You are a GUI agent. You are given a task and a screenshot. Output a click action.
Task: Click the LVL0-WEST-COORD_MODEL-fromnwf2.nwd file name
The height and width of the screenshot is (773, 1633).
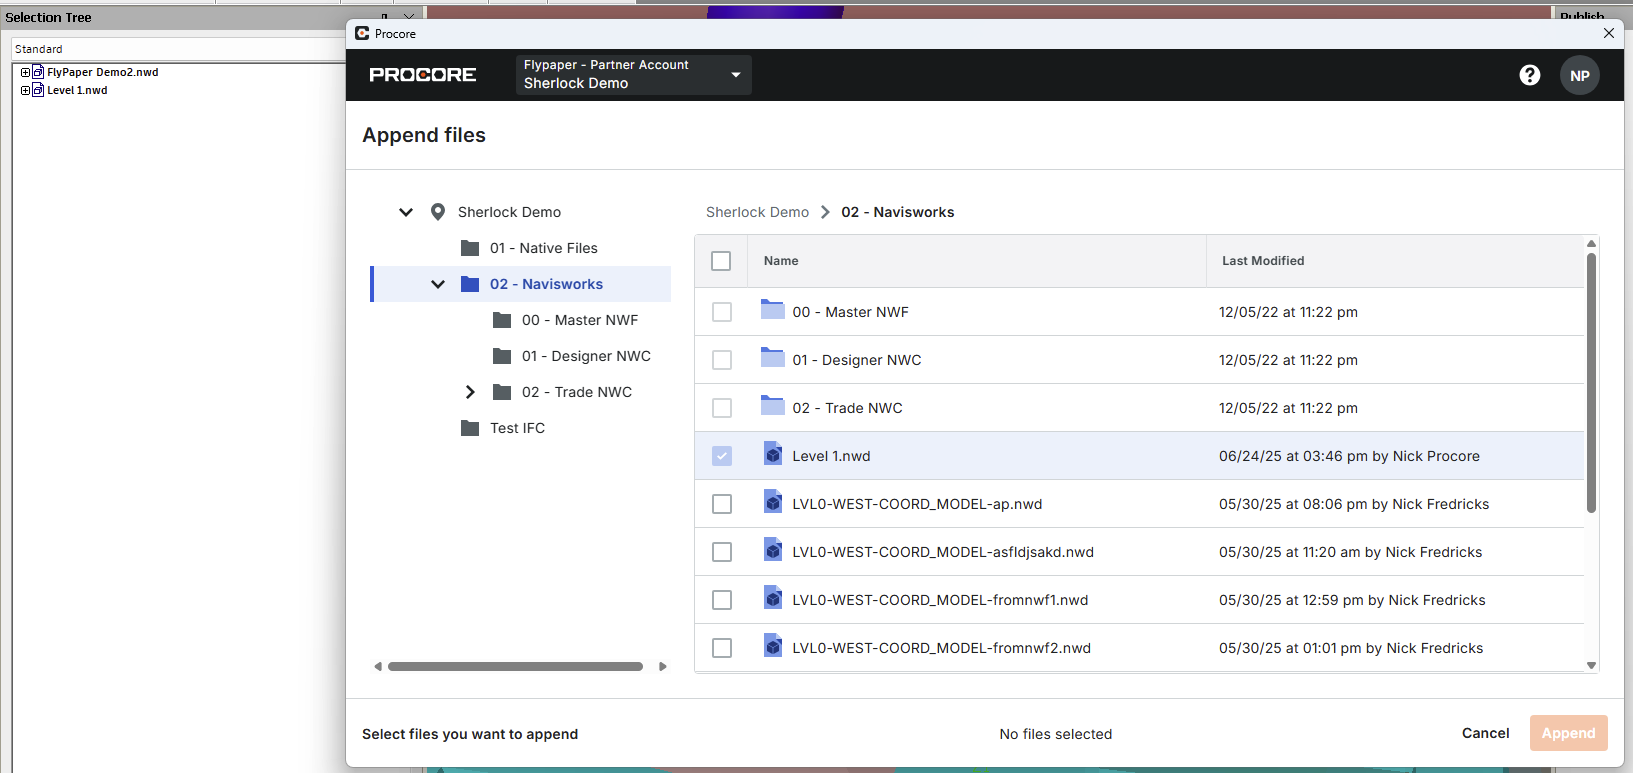(x=941, y=648)
